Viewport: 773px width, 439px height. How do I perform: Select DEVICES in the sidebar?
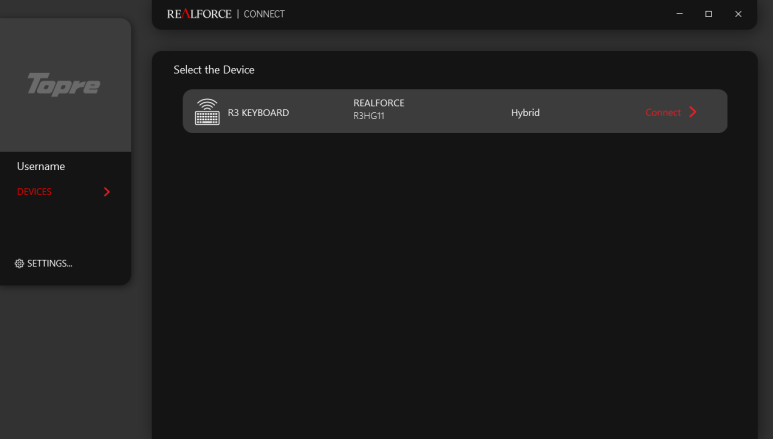(x=34, y=192)
